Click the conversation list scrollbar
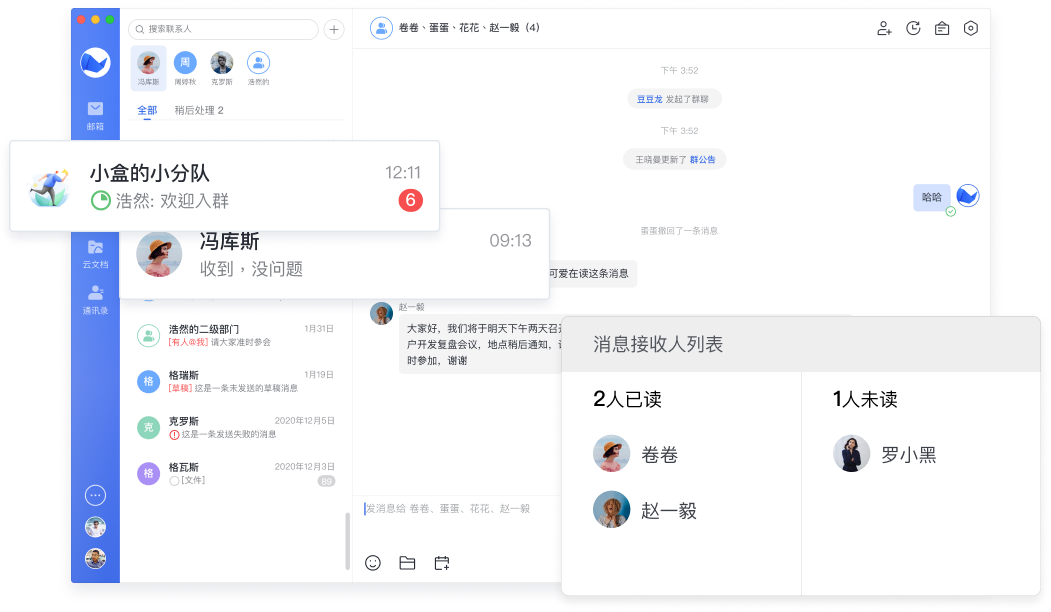 [347, 540]
